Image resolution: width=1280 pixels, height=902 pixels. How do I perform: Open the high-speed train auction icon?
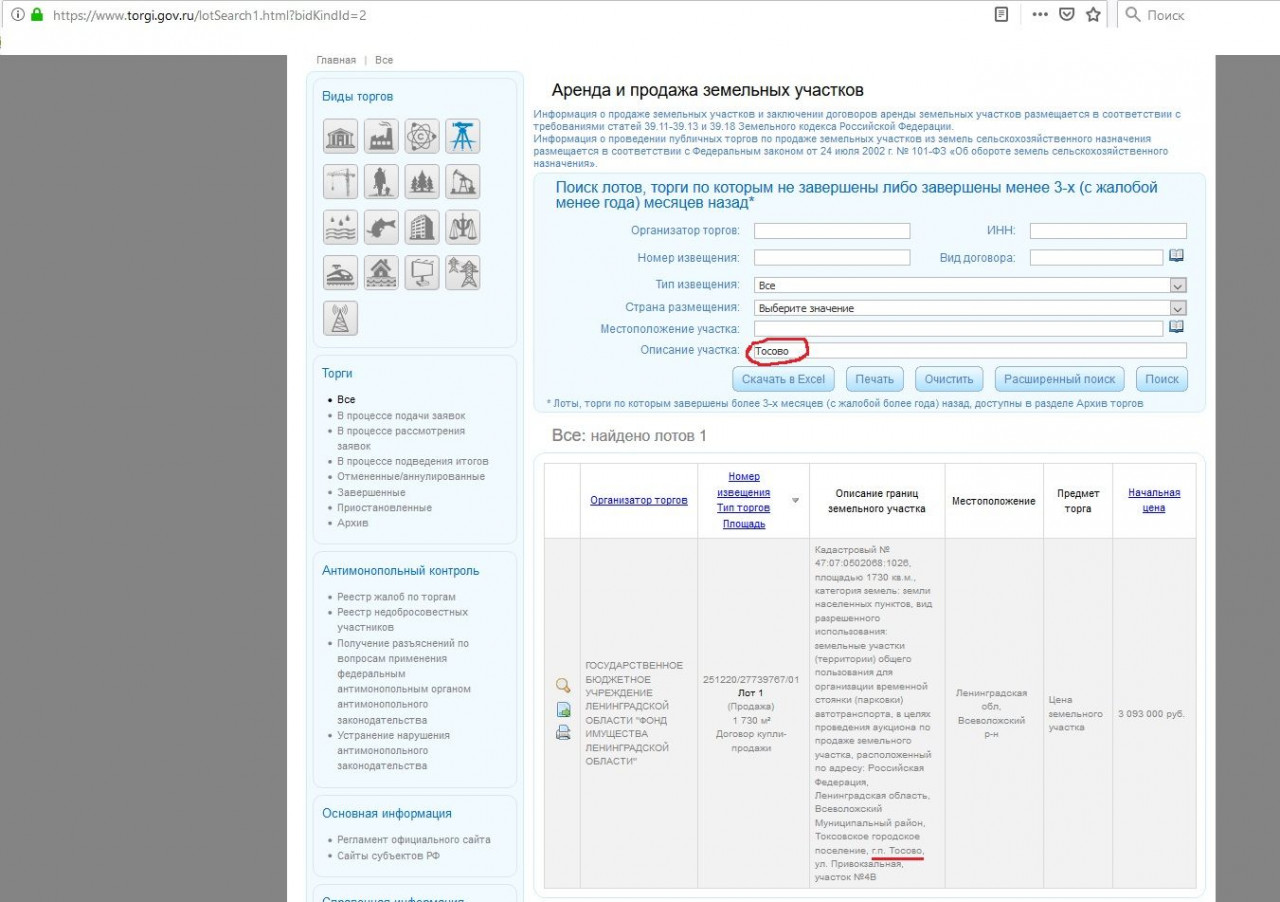point(341,272)
